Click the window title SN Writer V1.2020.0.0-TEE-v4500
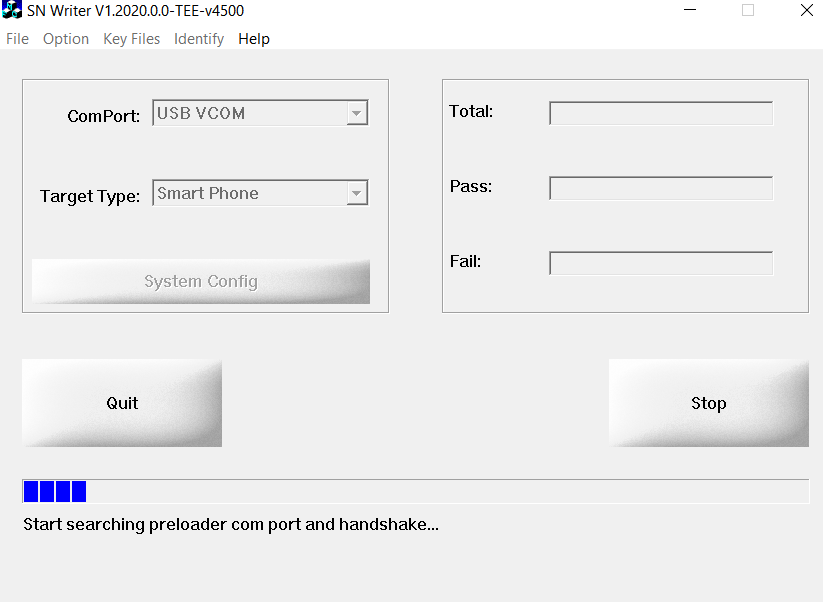 pyautogui.click(x=135, y=10)
